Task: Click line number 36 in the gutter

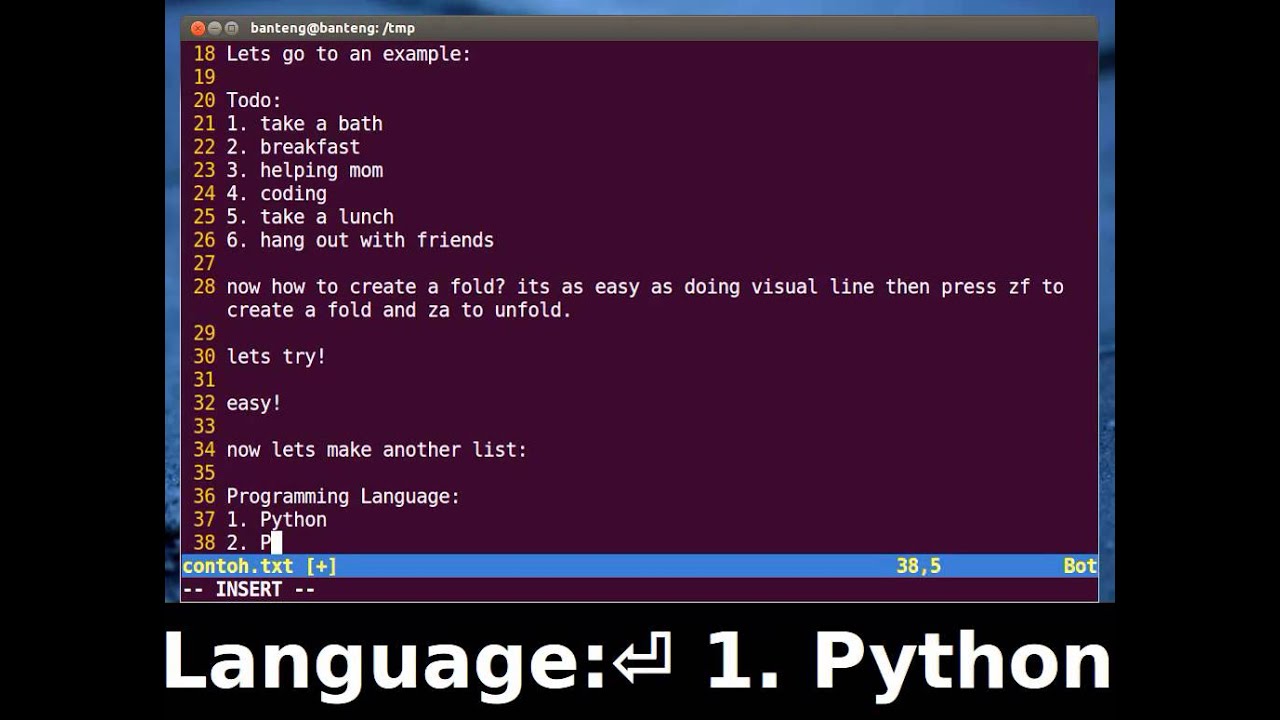Action: tap(204, 497)
